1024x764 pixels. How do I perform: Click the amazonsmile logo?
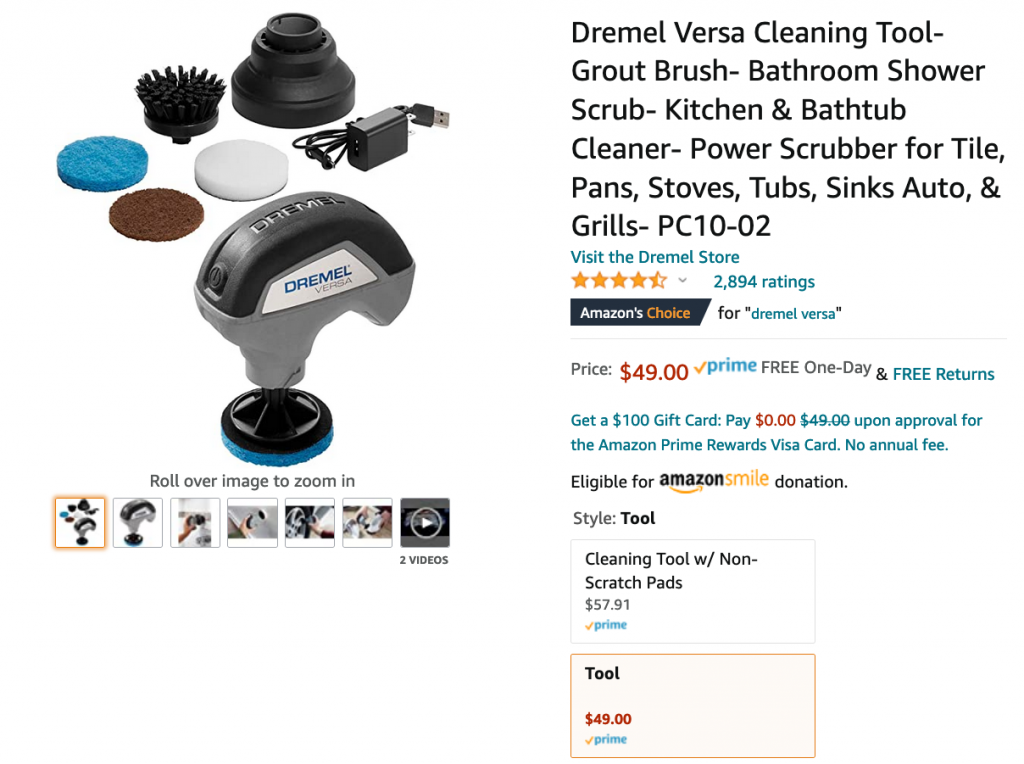[x=714, y=481]
